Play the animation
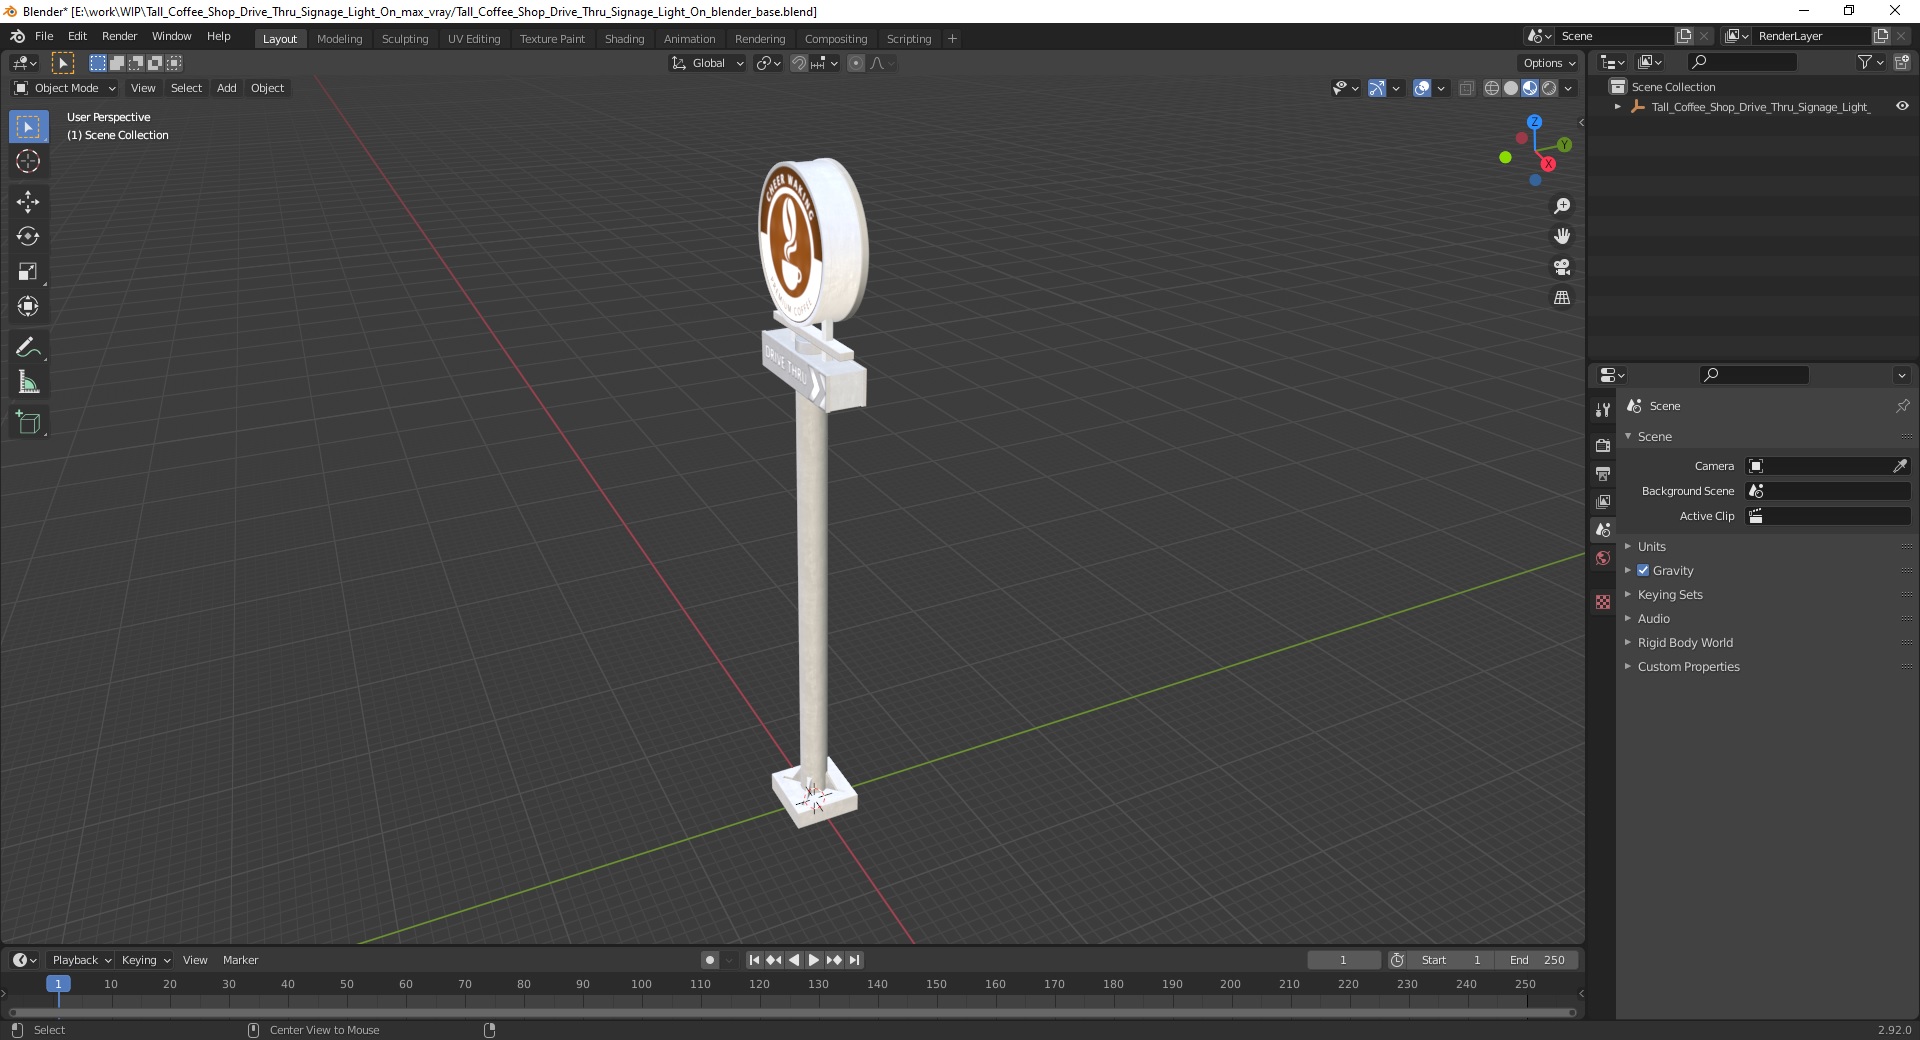This screenshot has height=1040, width=1920. coord(814,960)
